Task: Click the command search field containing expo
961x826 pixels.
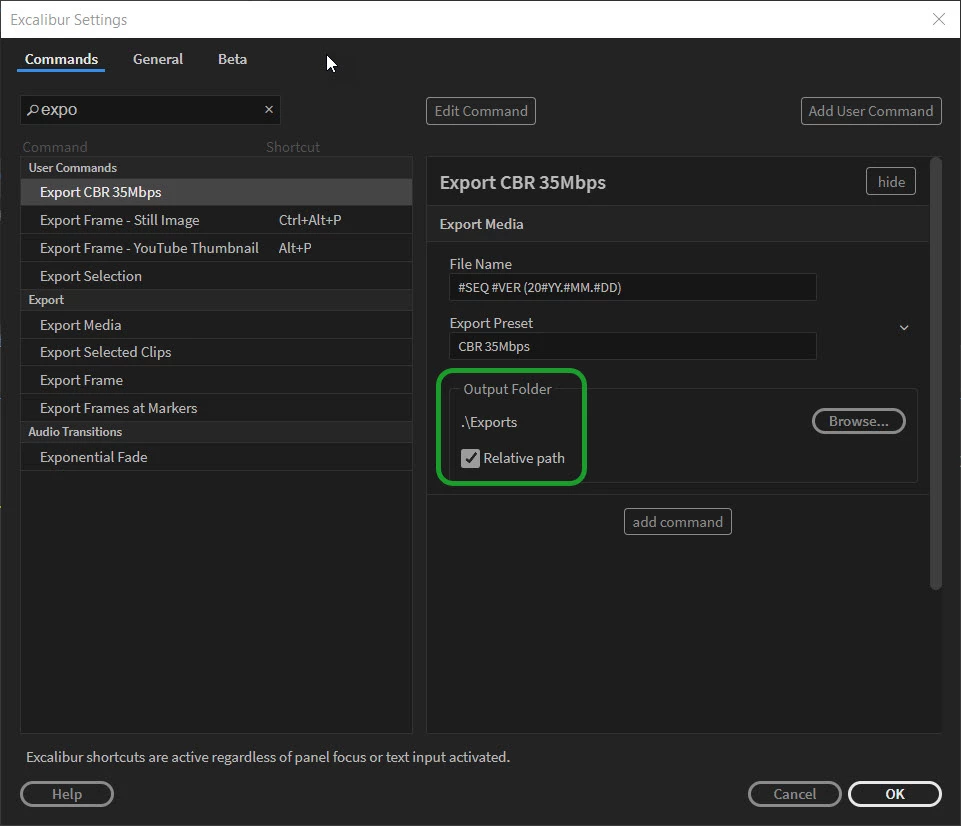Action: point(150,110)
